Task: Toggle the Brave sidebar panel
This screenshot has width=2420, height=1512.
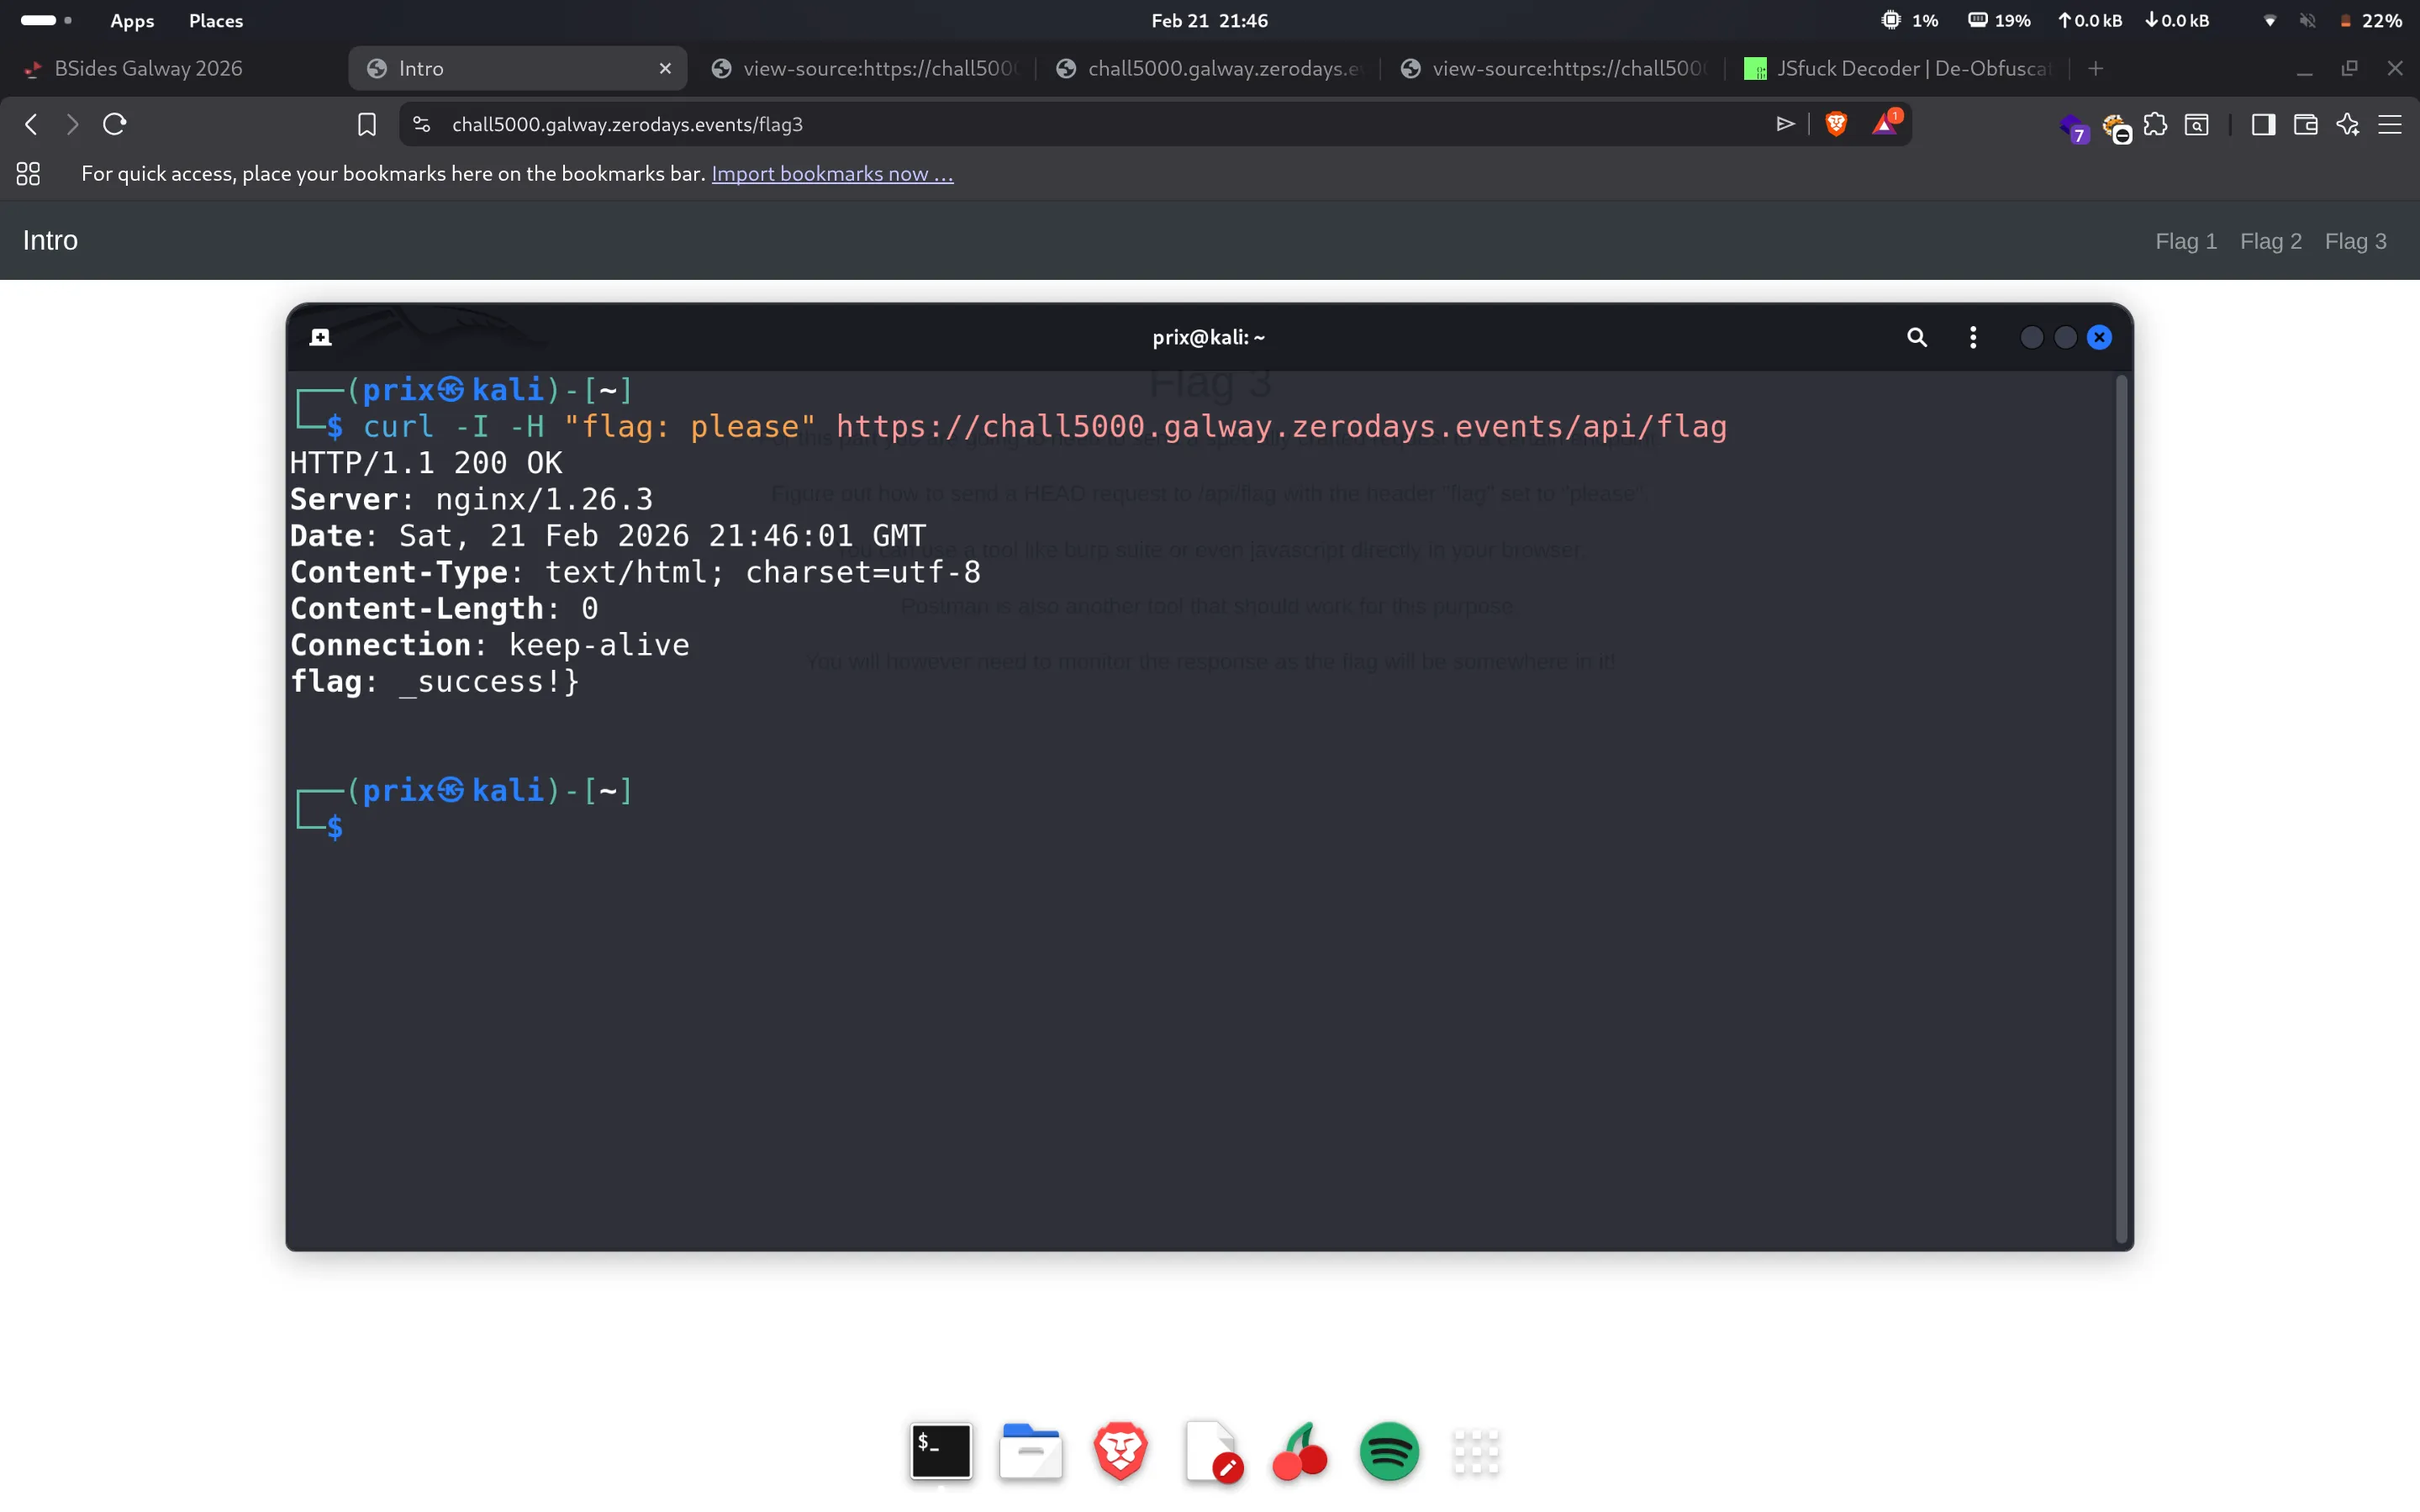Action: point(2262,124)
